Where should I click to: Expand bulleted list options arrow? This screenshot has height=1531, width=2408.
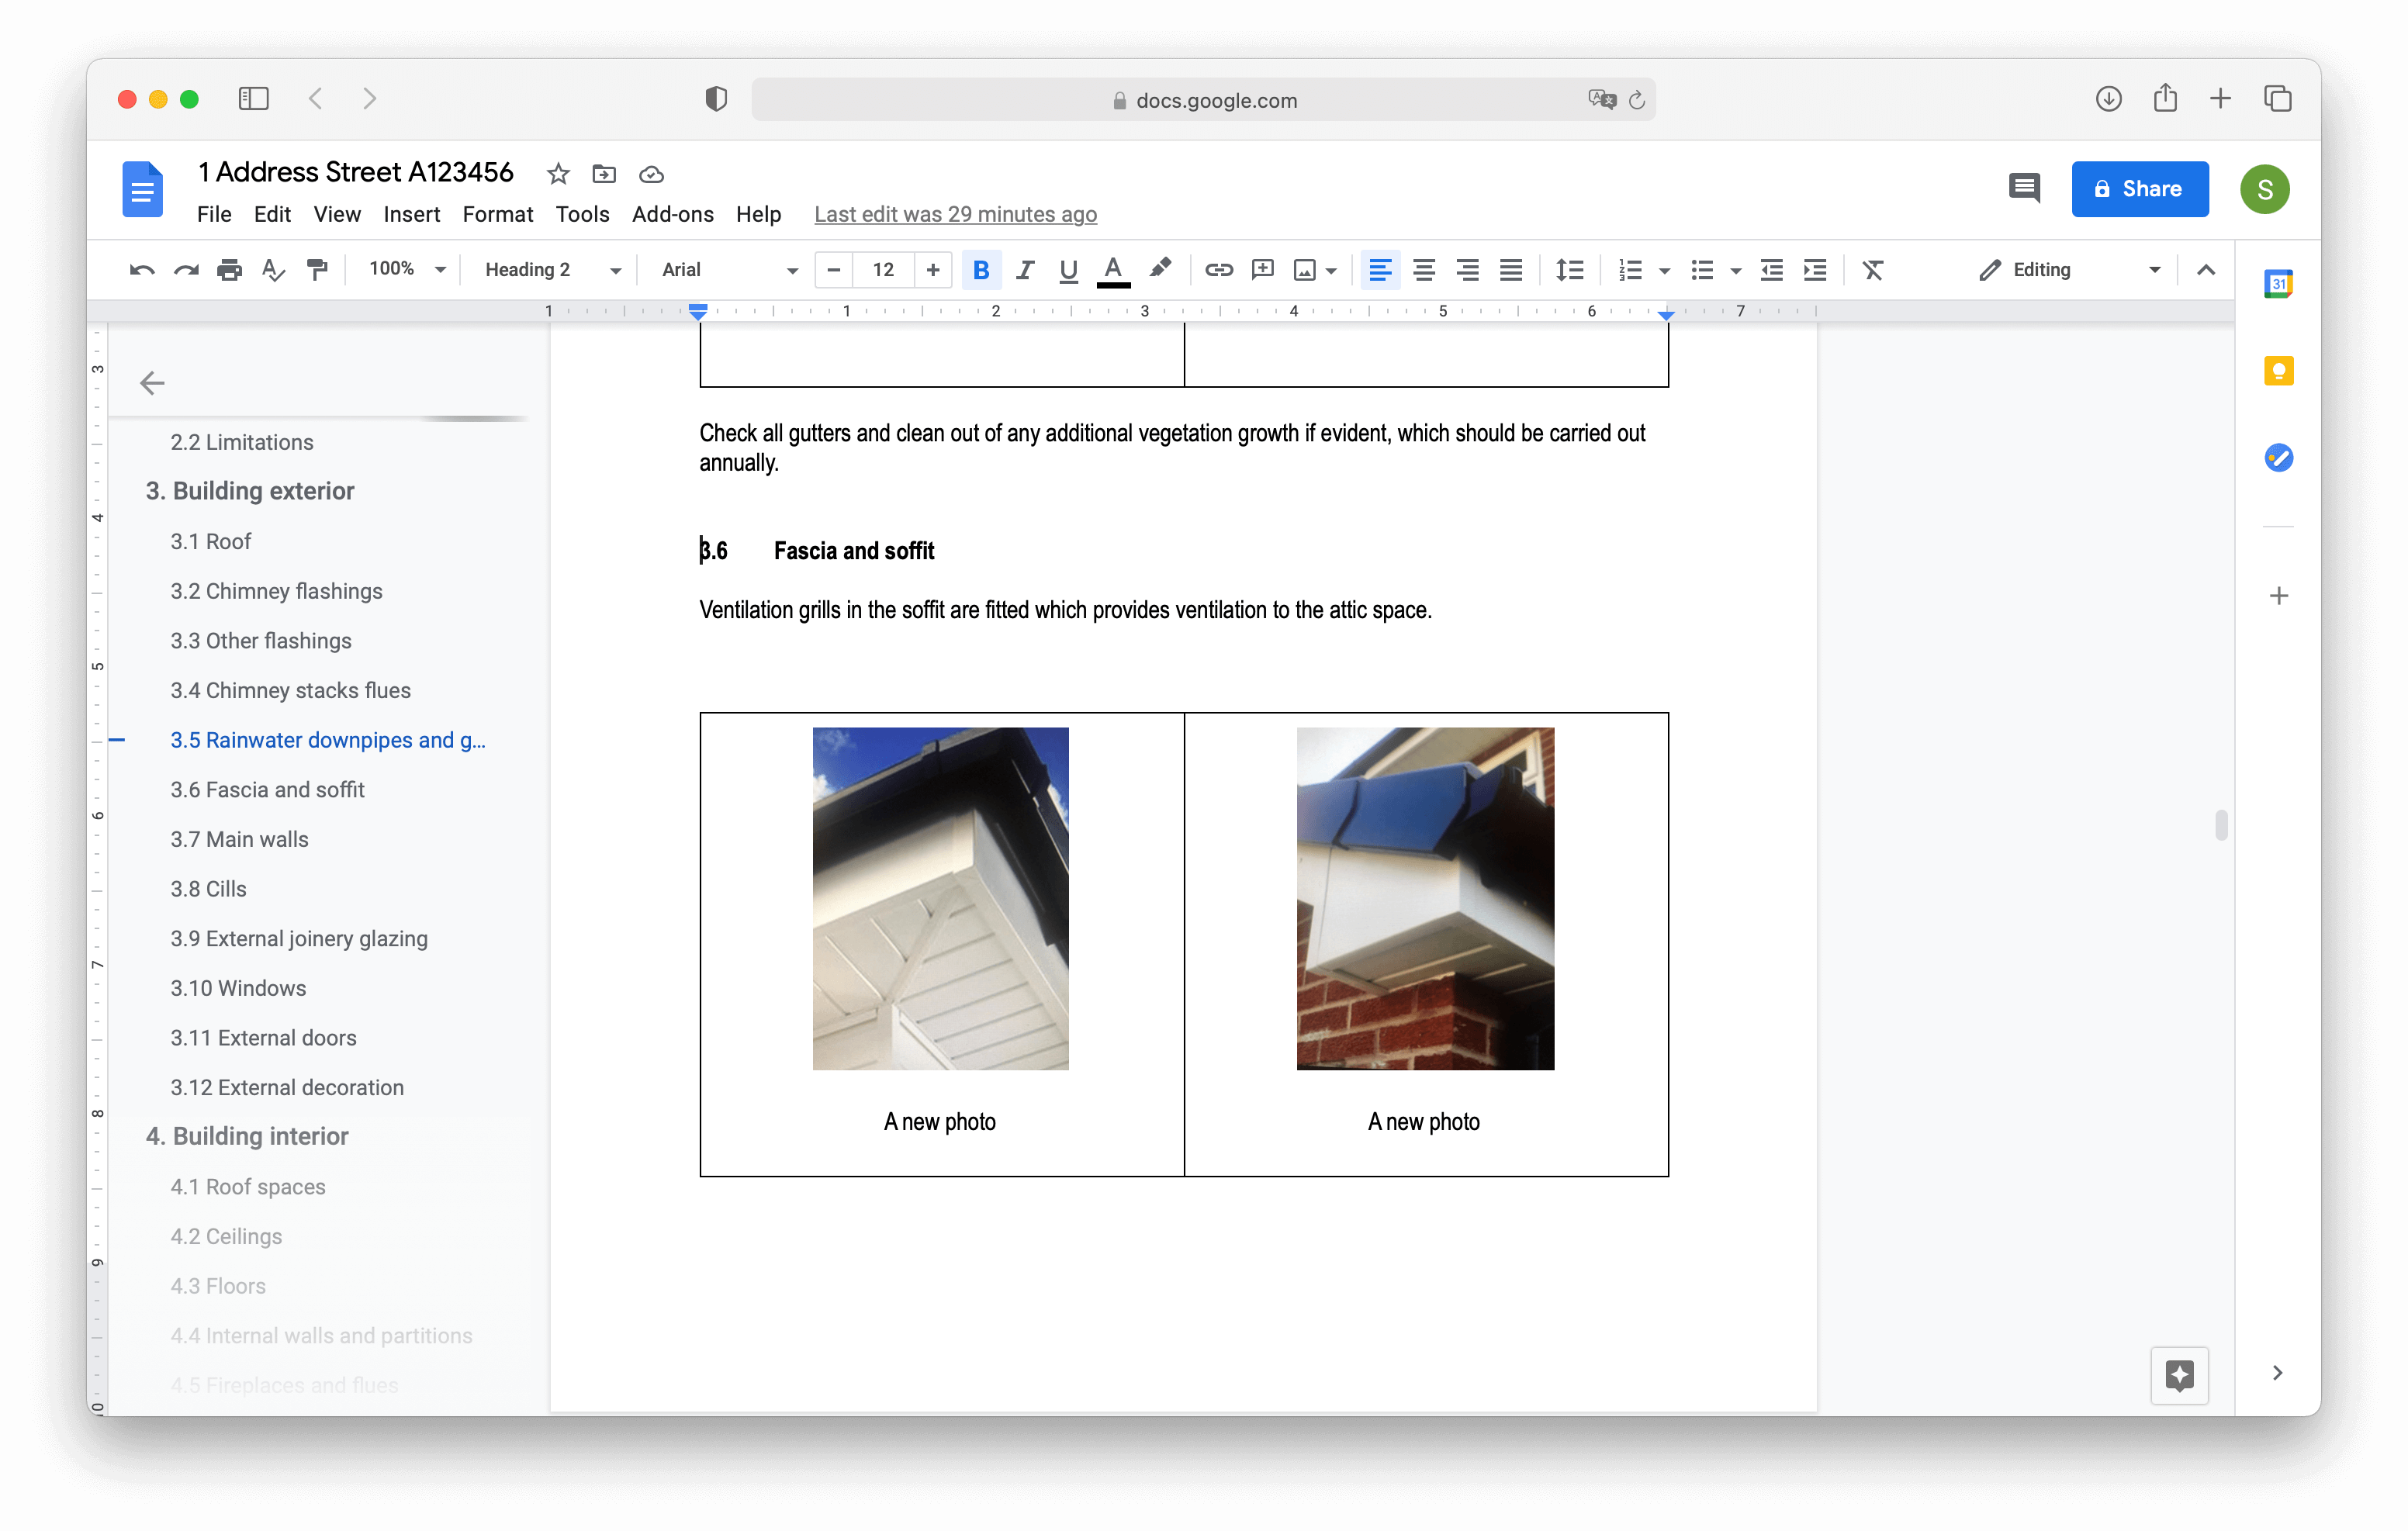tap(1736, 271)
